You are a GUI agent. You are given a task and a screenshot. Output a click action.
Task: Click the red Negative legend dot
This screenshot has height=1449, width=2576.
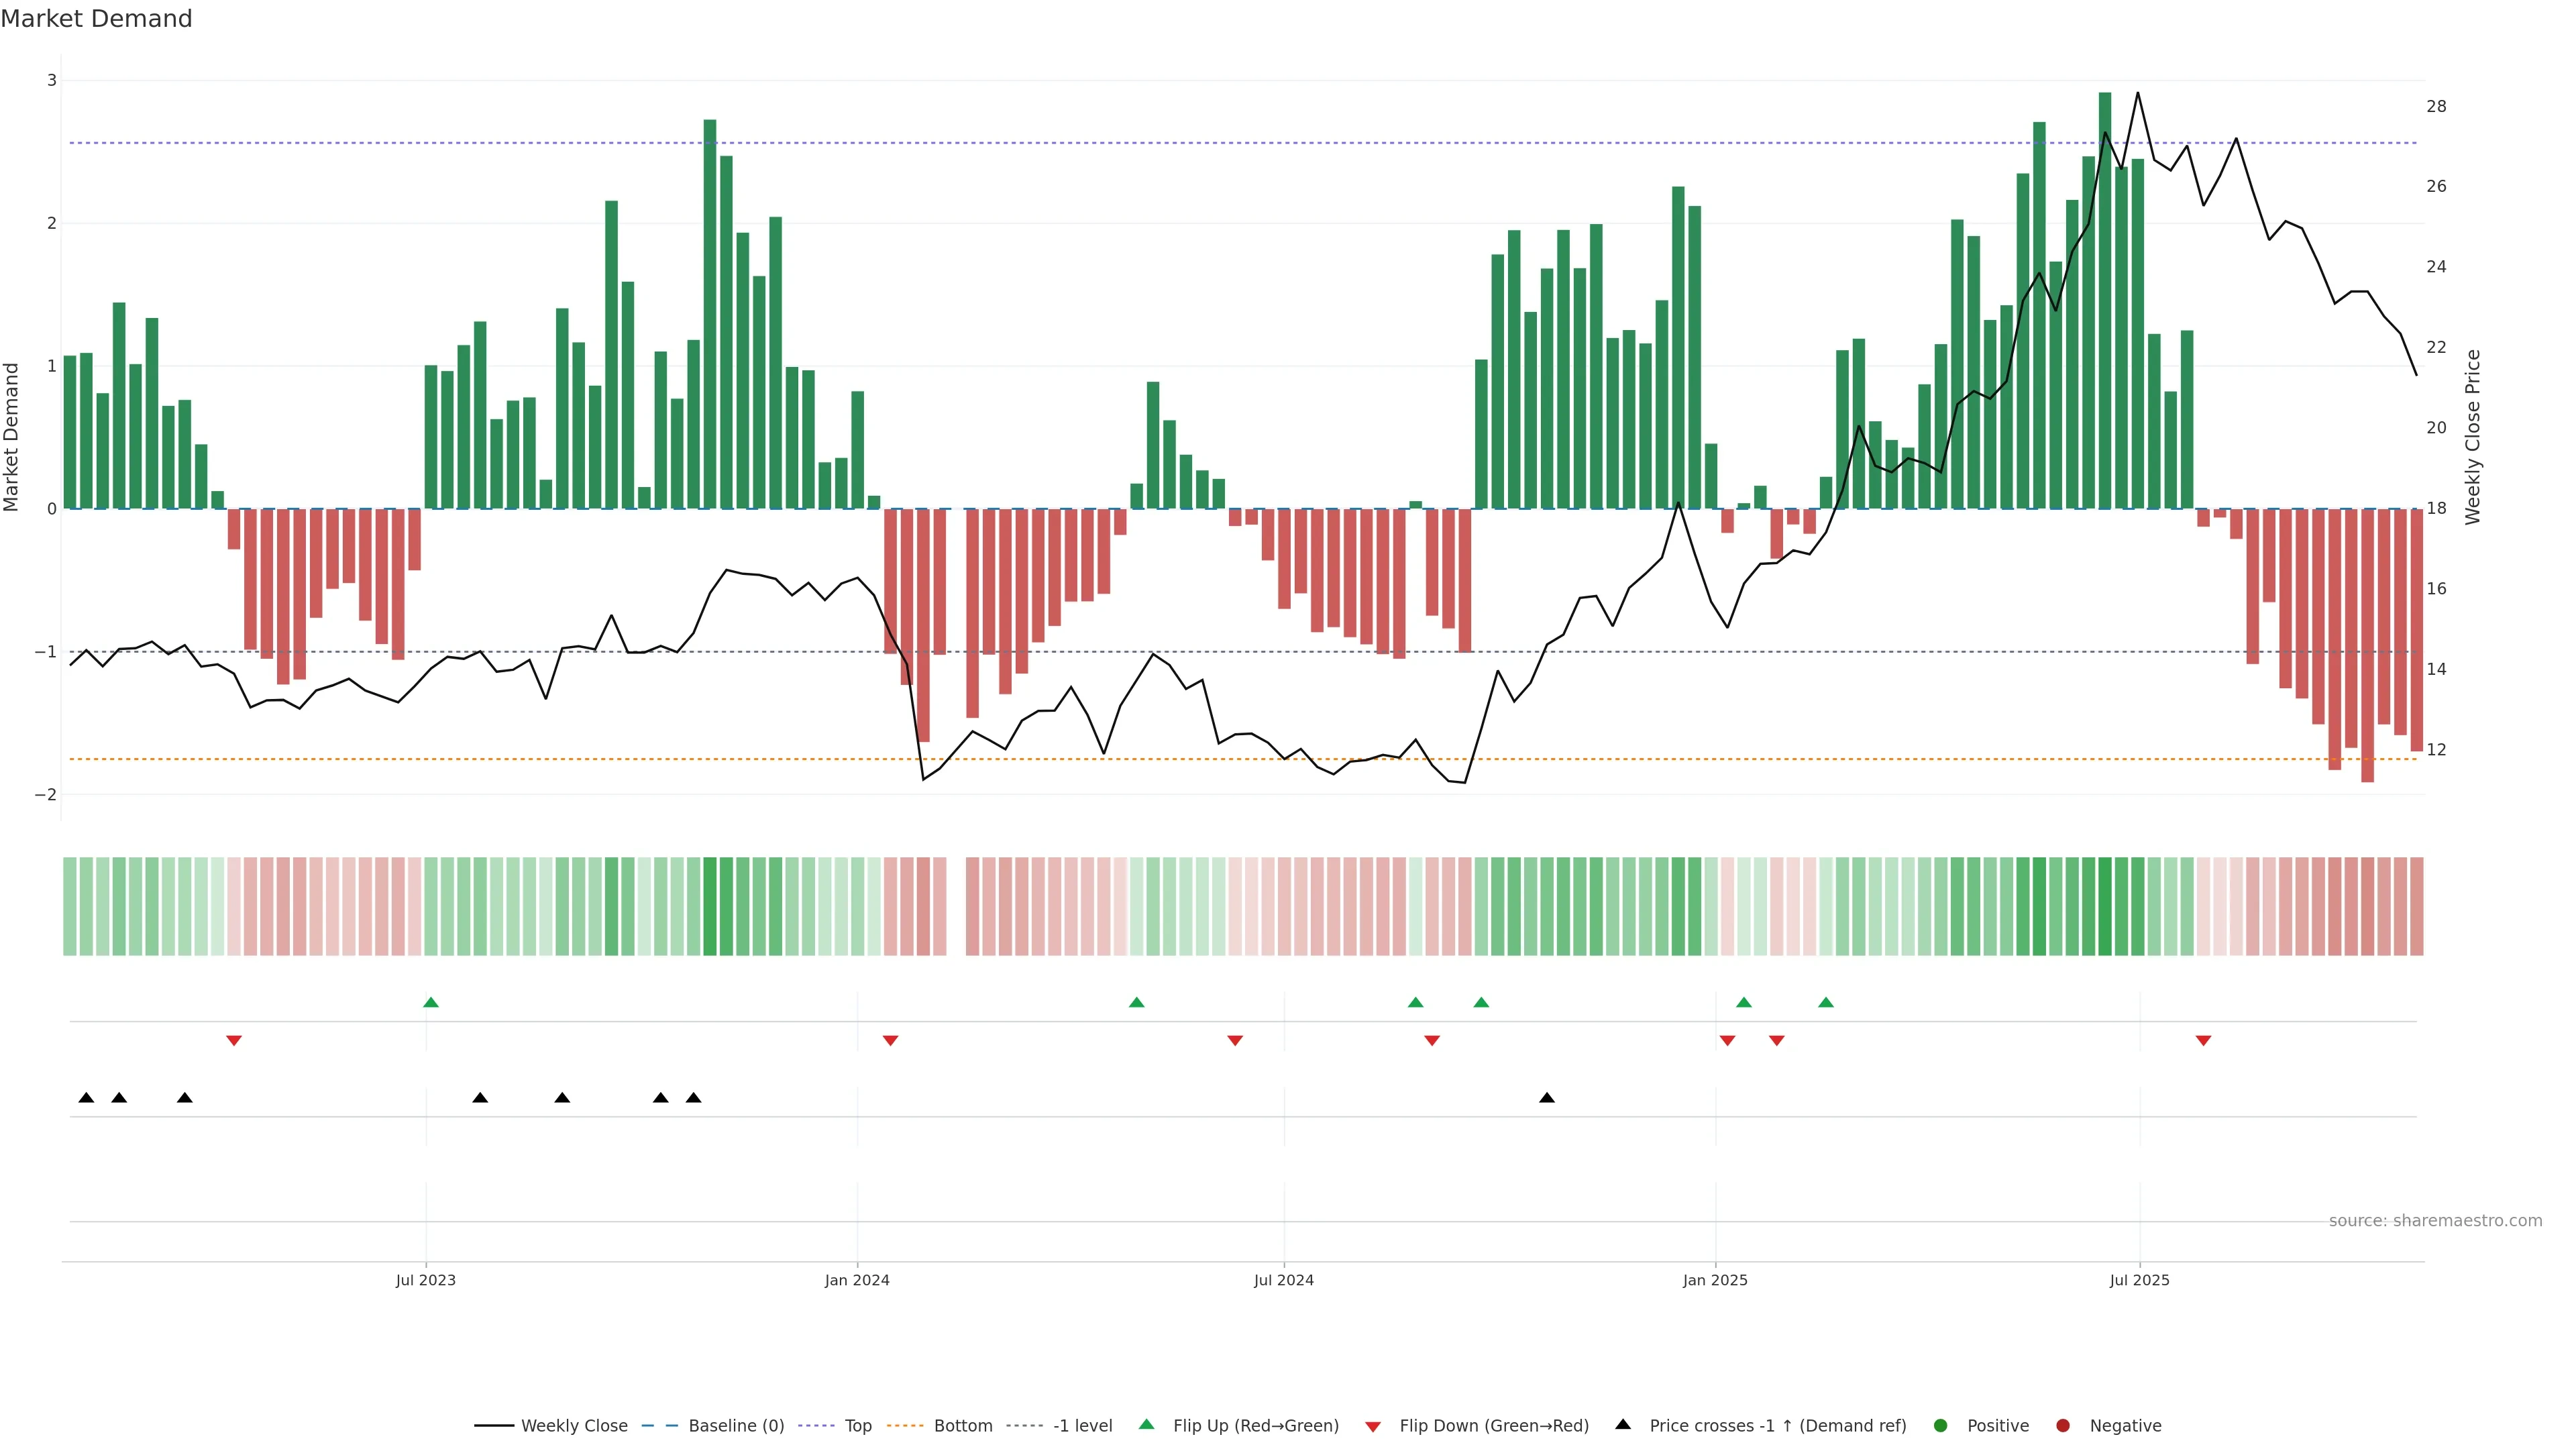(2063, 1426)
